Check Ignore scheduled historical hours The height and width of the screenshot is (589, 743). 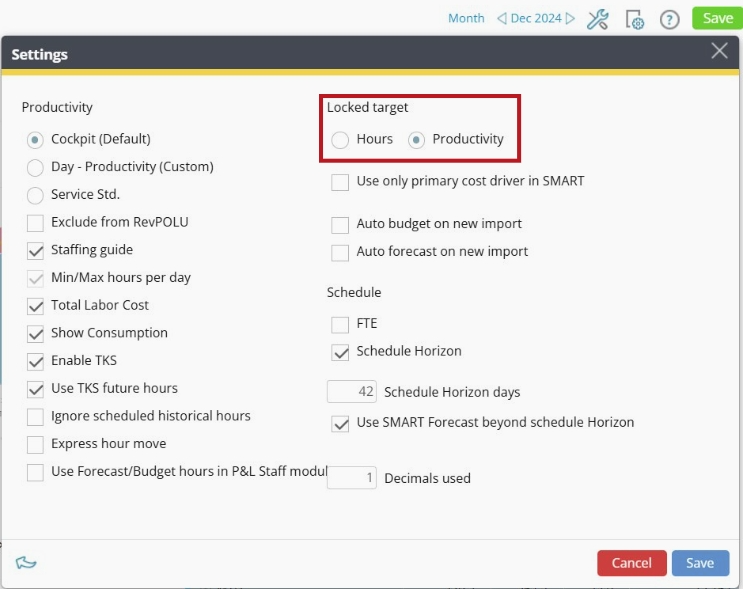coord(35,417)
